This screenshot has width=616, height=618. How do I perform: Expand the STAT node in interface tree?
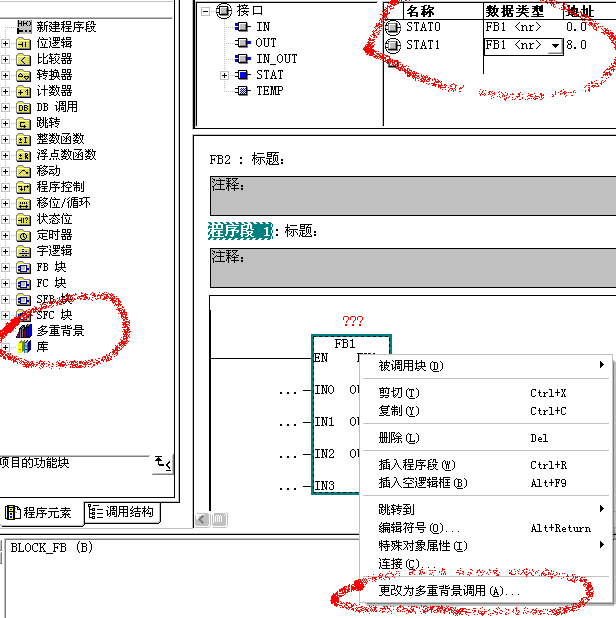point(224,75)
